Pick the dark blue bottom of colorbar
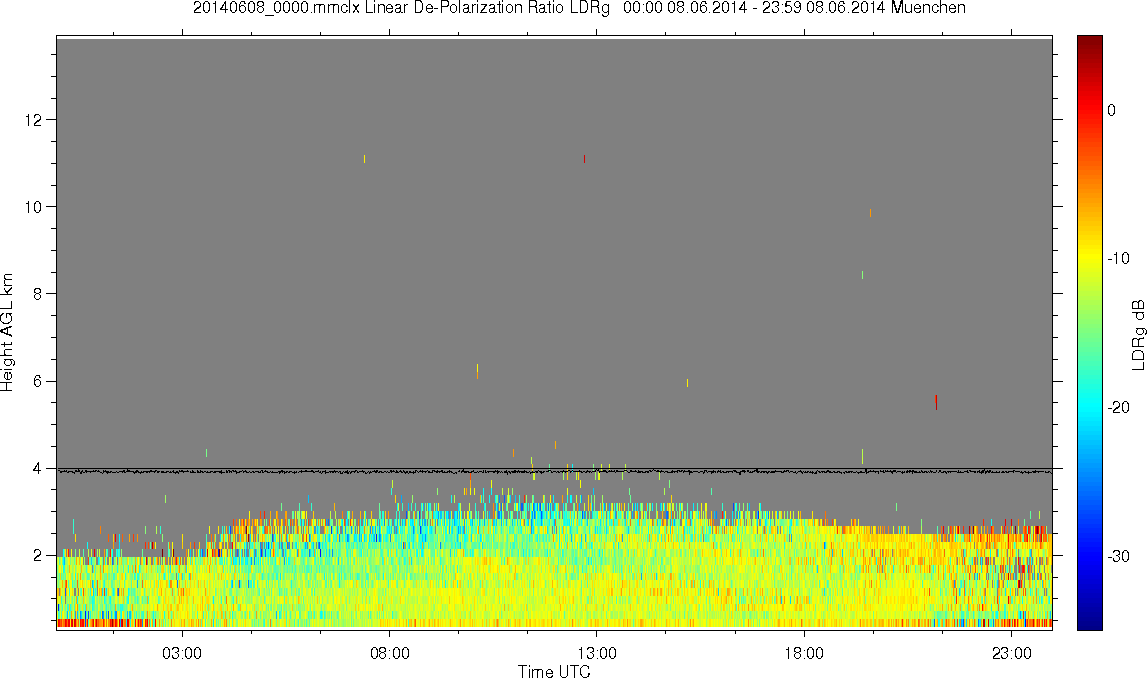 [1089, 620]
